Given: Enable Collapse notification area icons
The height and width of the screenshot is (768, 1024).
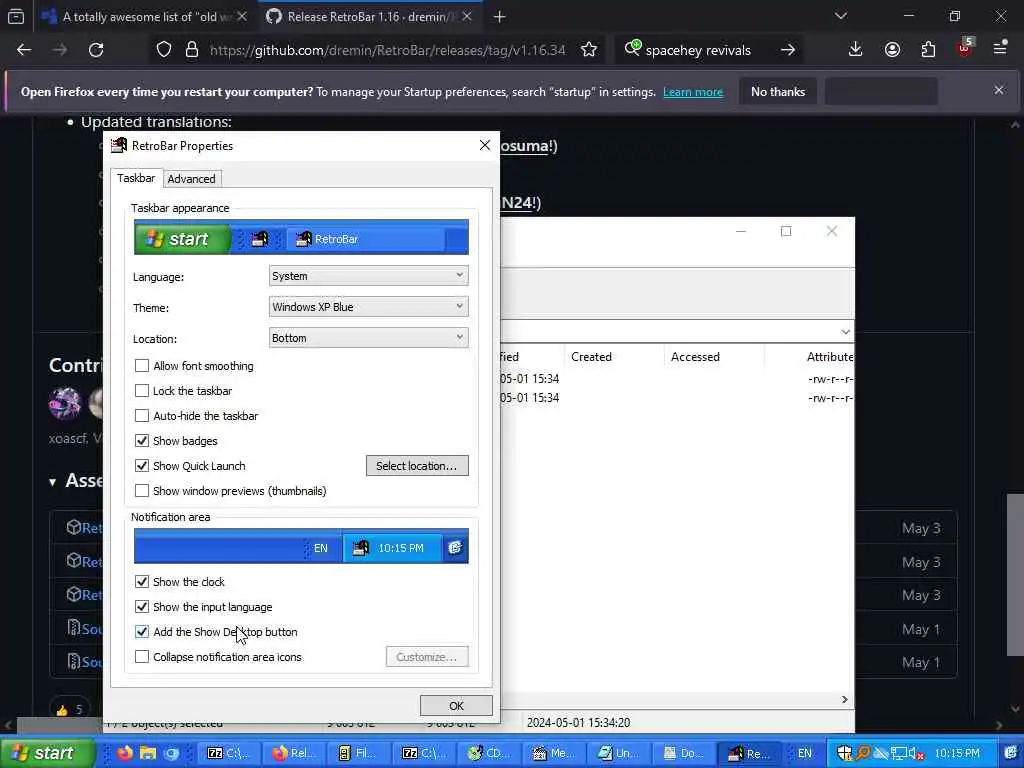Looking at the screenshot, I should point(142,656).
